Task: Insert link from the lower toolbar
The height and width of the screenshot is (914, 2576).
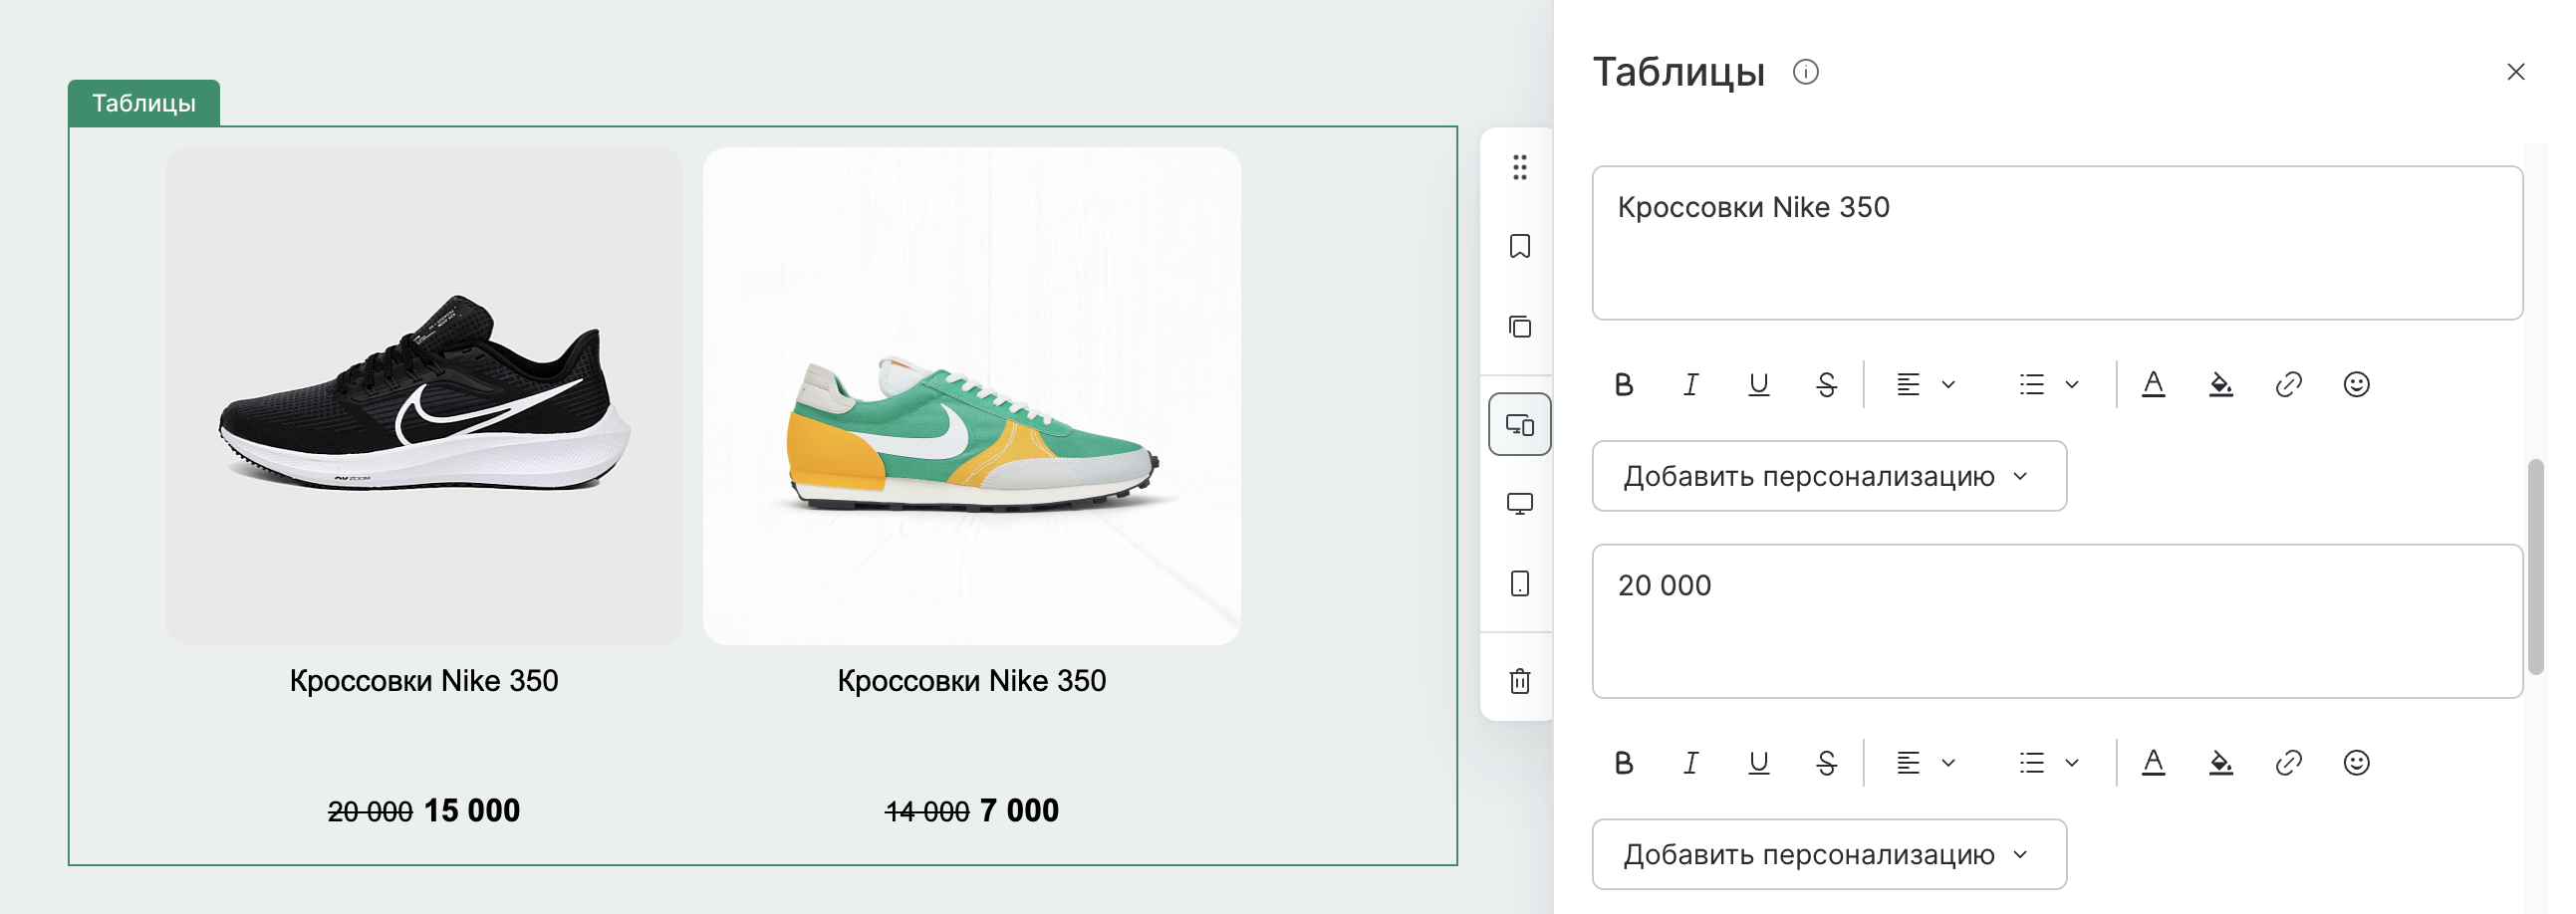Action: coord(2288,763)
